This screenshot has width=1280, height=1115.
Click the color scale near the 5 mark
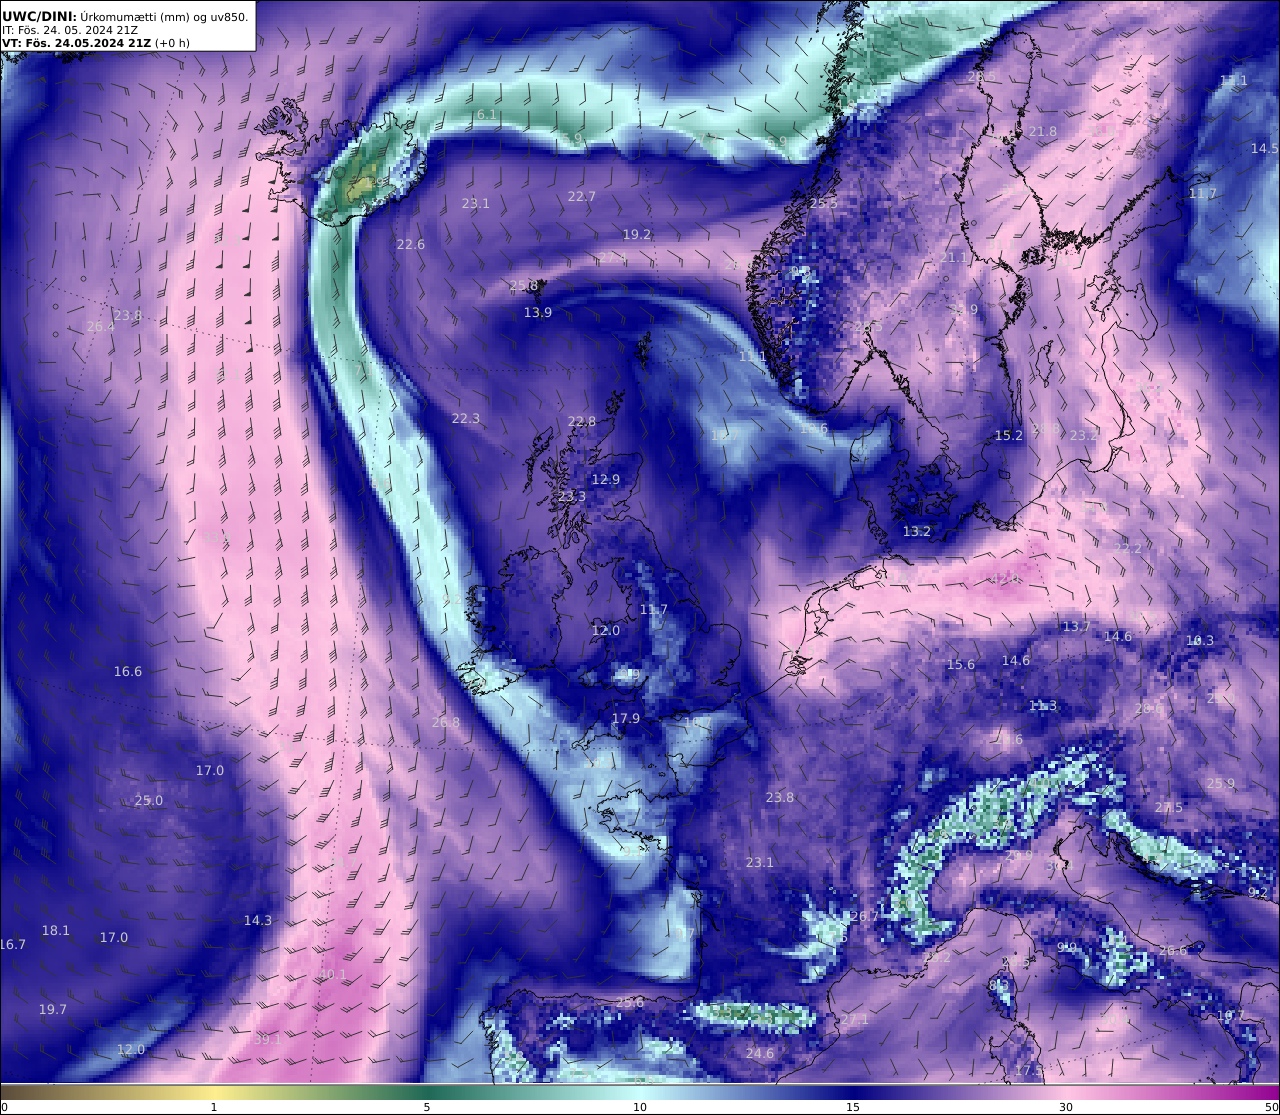(427, 1091)
